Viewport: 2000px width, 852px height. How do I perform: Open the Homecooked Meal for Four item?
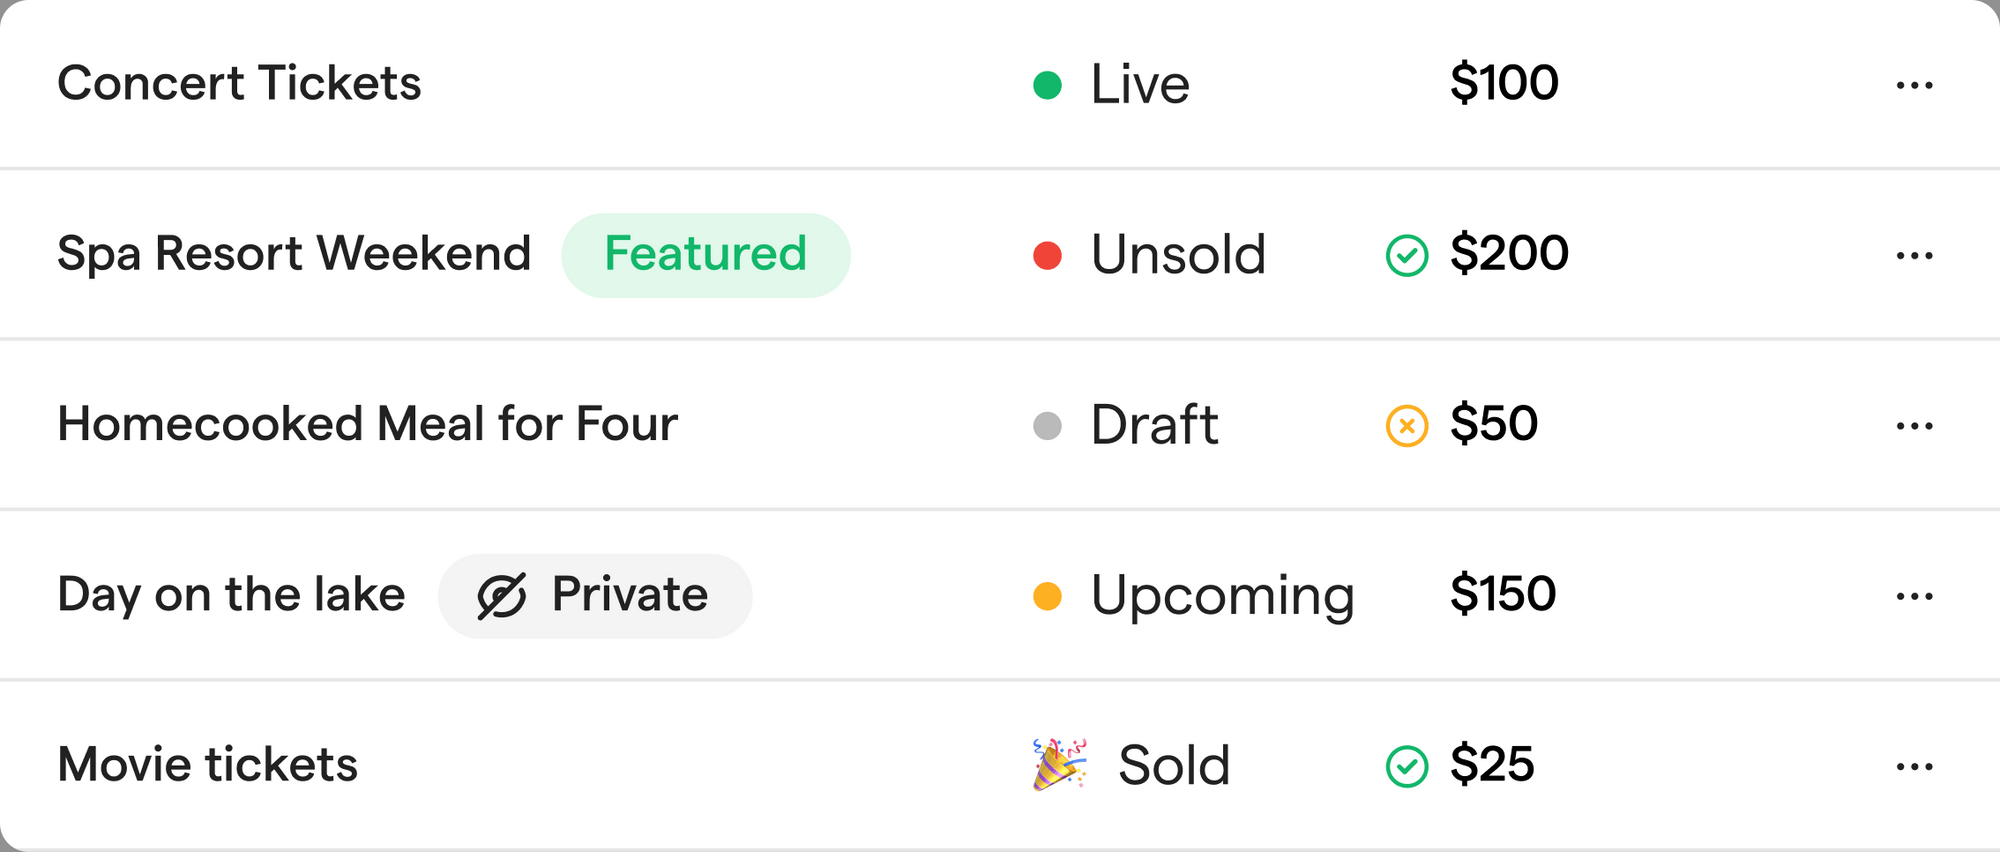367,424
